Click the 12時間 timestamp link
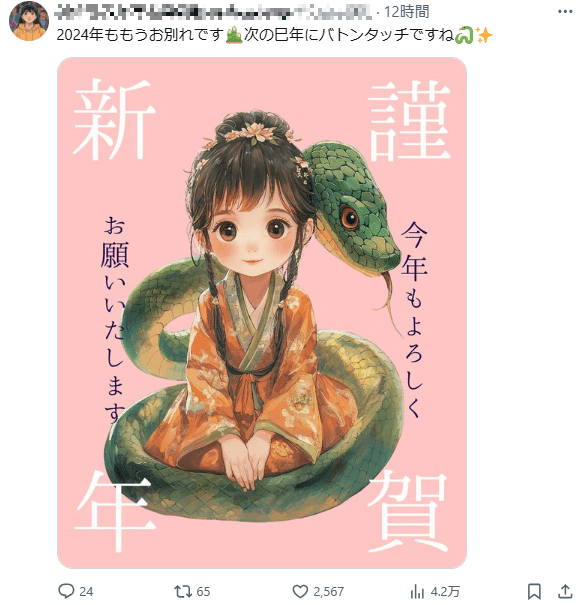The image size is (584, 605). 407,12
